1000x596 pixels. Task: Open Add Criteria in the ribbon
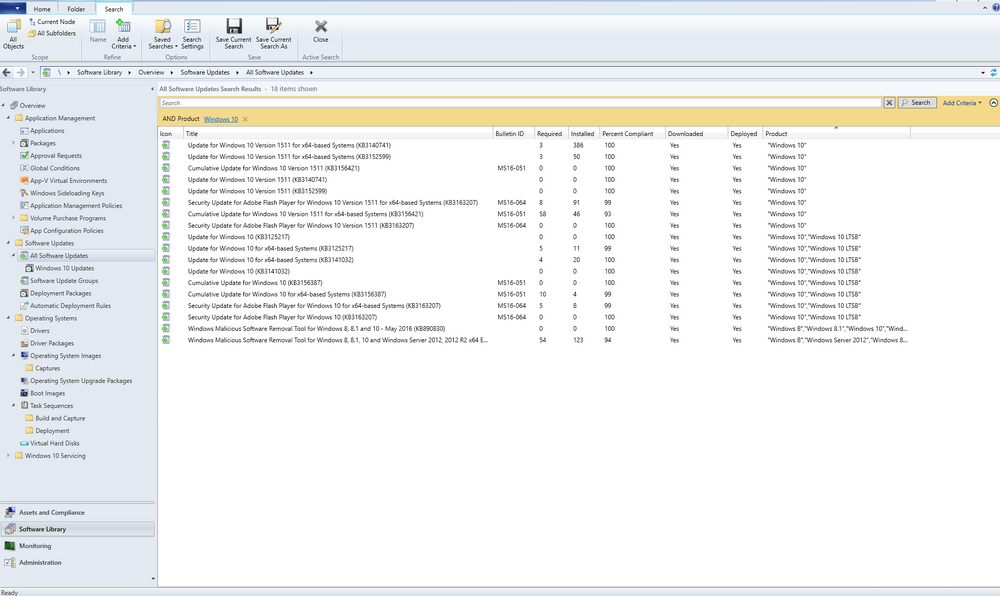(x=123, y=34)
